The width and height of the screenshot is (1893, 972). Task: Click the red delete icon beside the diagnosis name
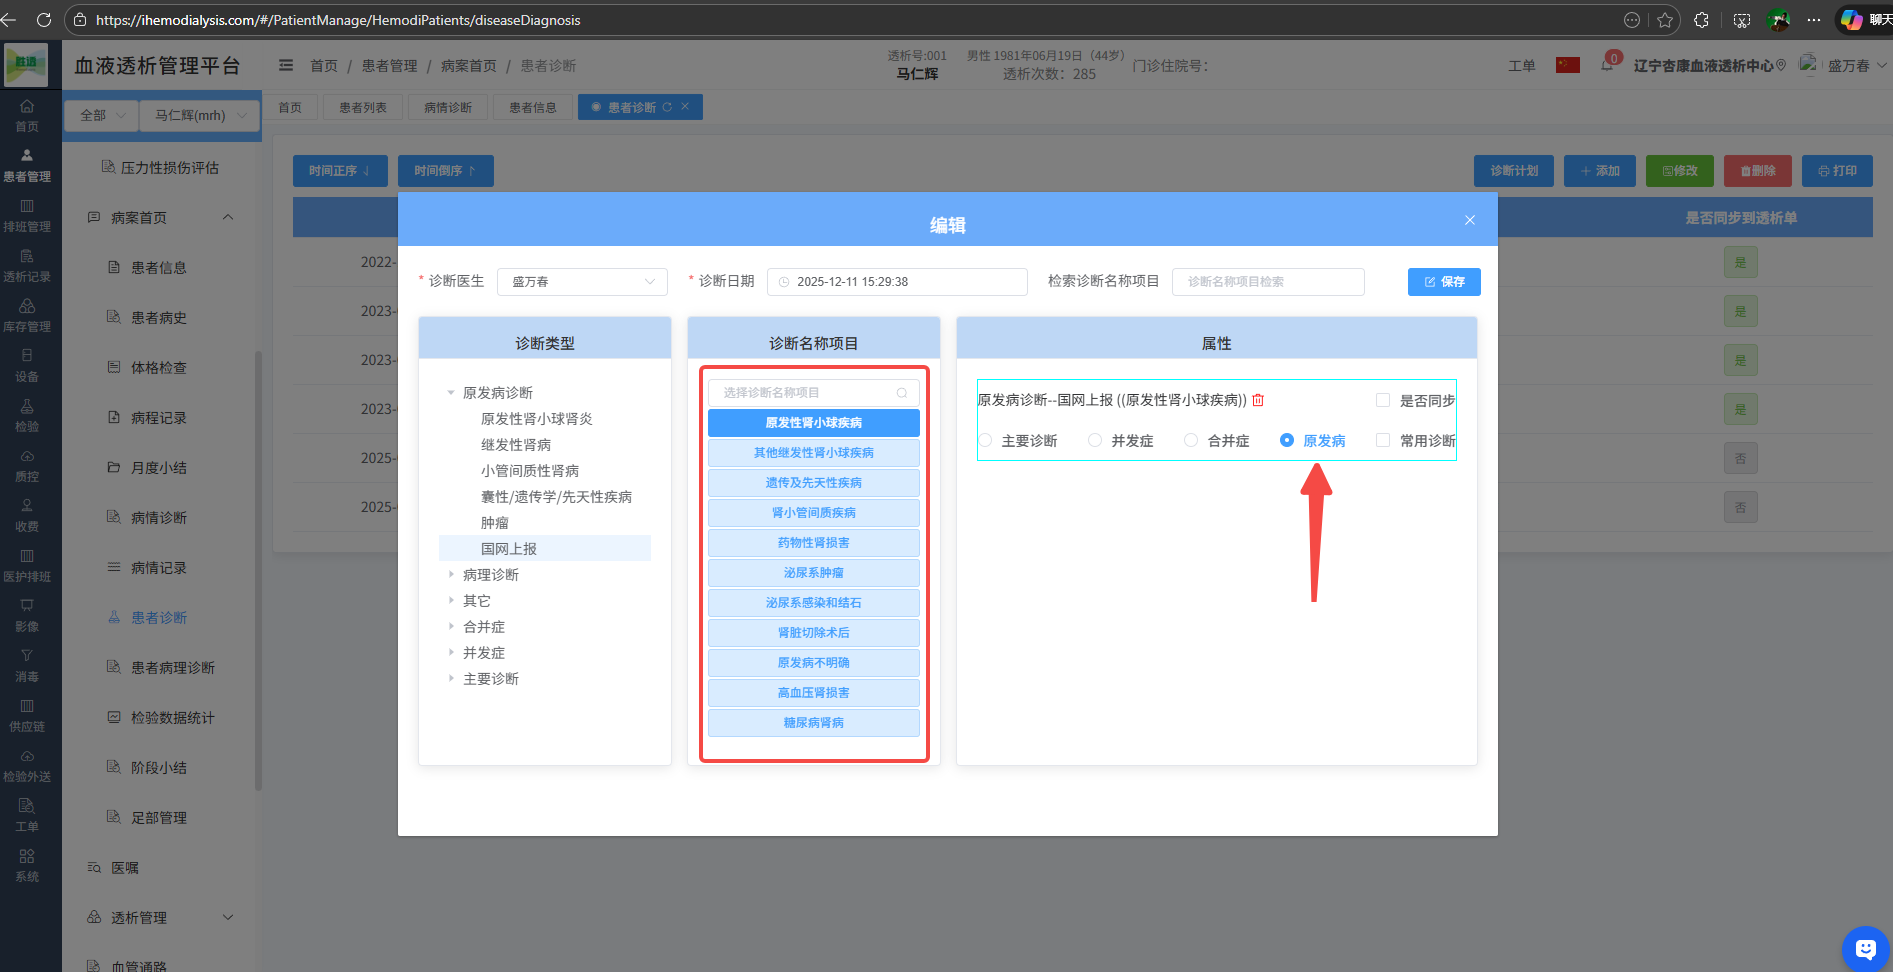click(x=1258, y=400)
